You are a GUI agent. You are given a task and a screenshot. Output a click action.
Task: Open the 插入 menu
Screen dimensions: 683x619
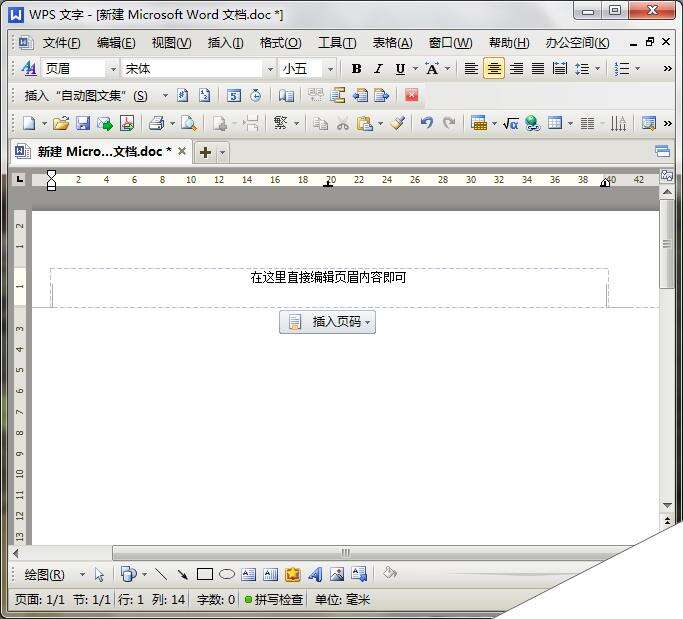coord(225,43)
